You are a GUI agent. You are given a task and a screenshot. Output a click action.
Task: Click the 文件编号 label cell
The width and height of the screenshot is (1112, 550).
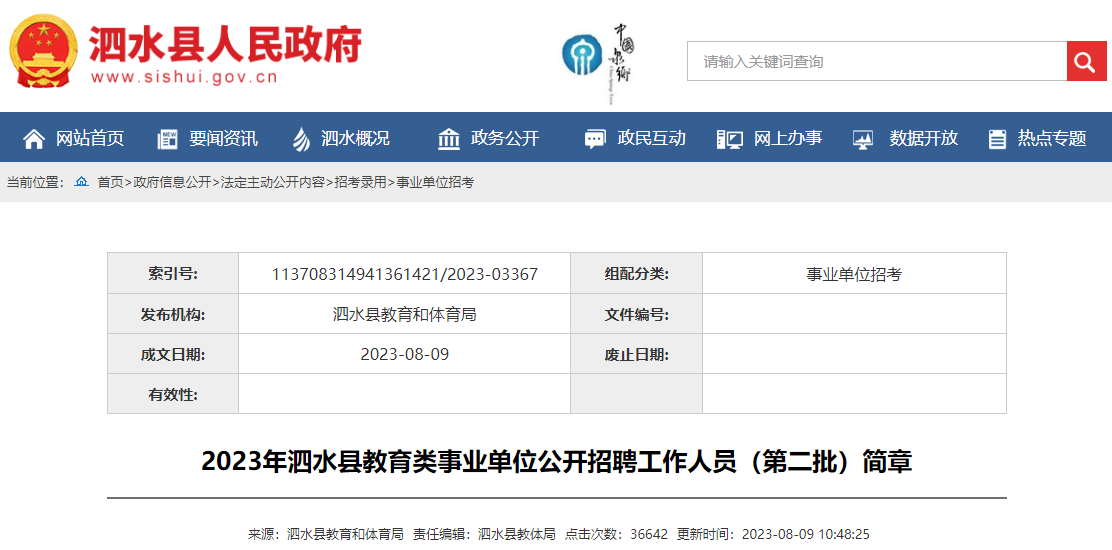637,314
